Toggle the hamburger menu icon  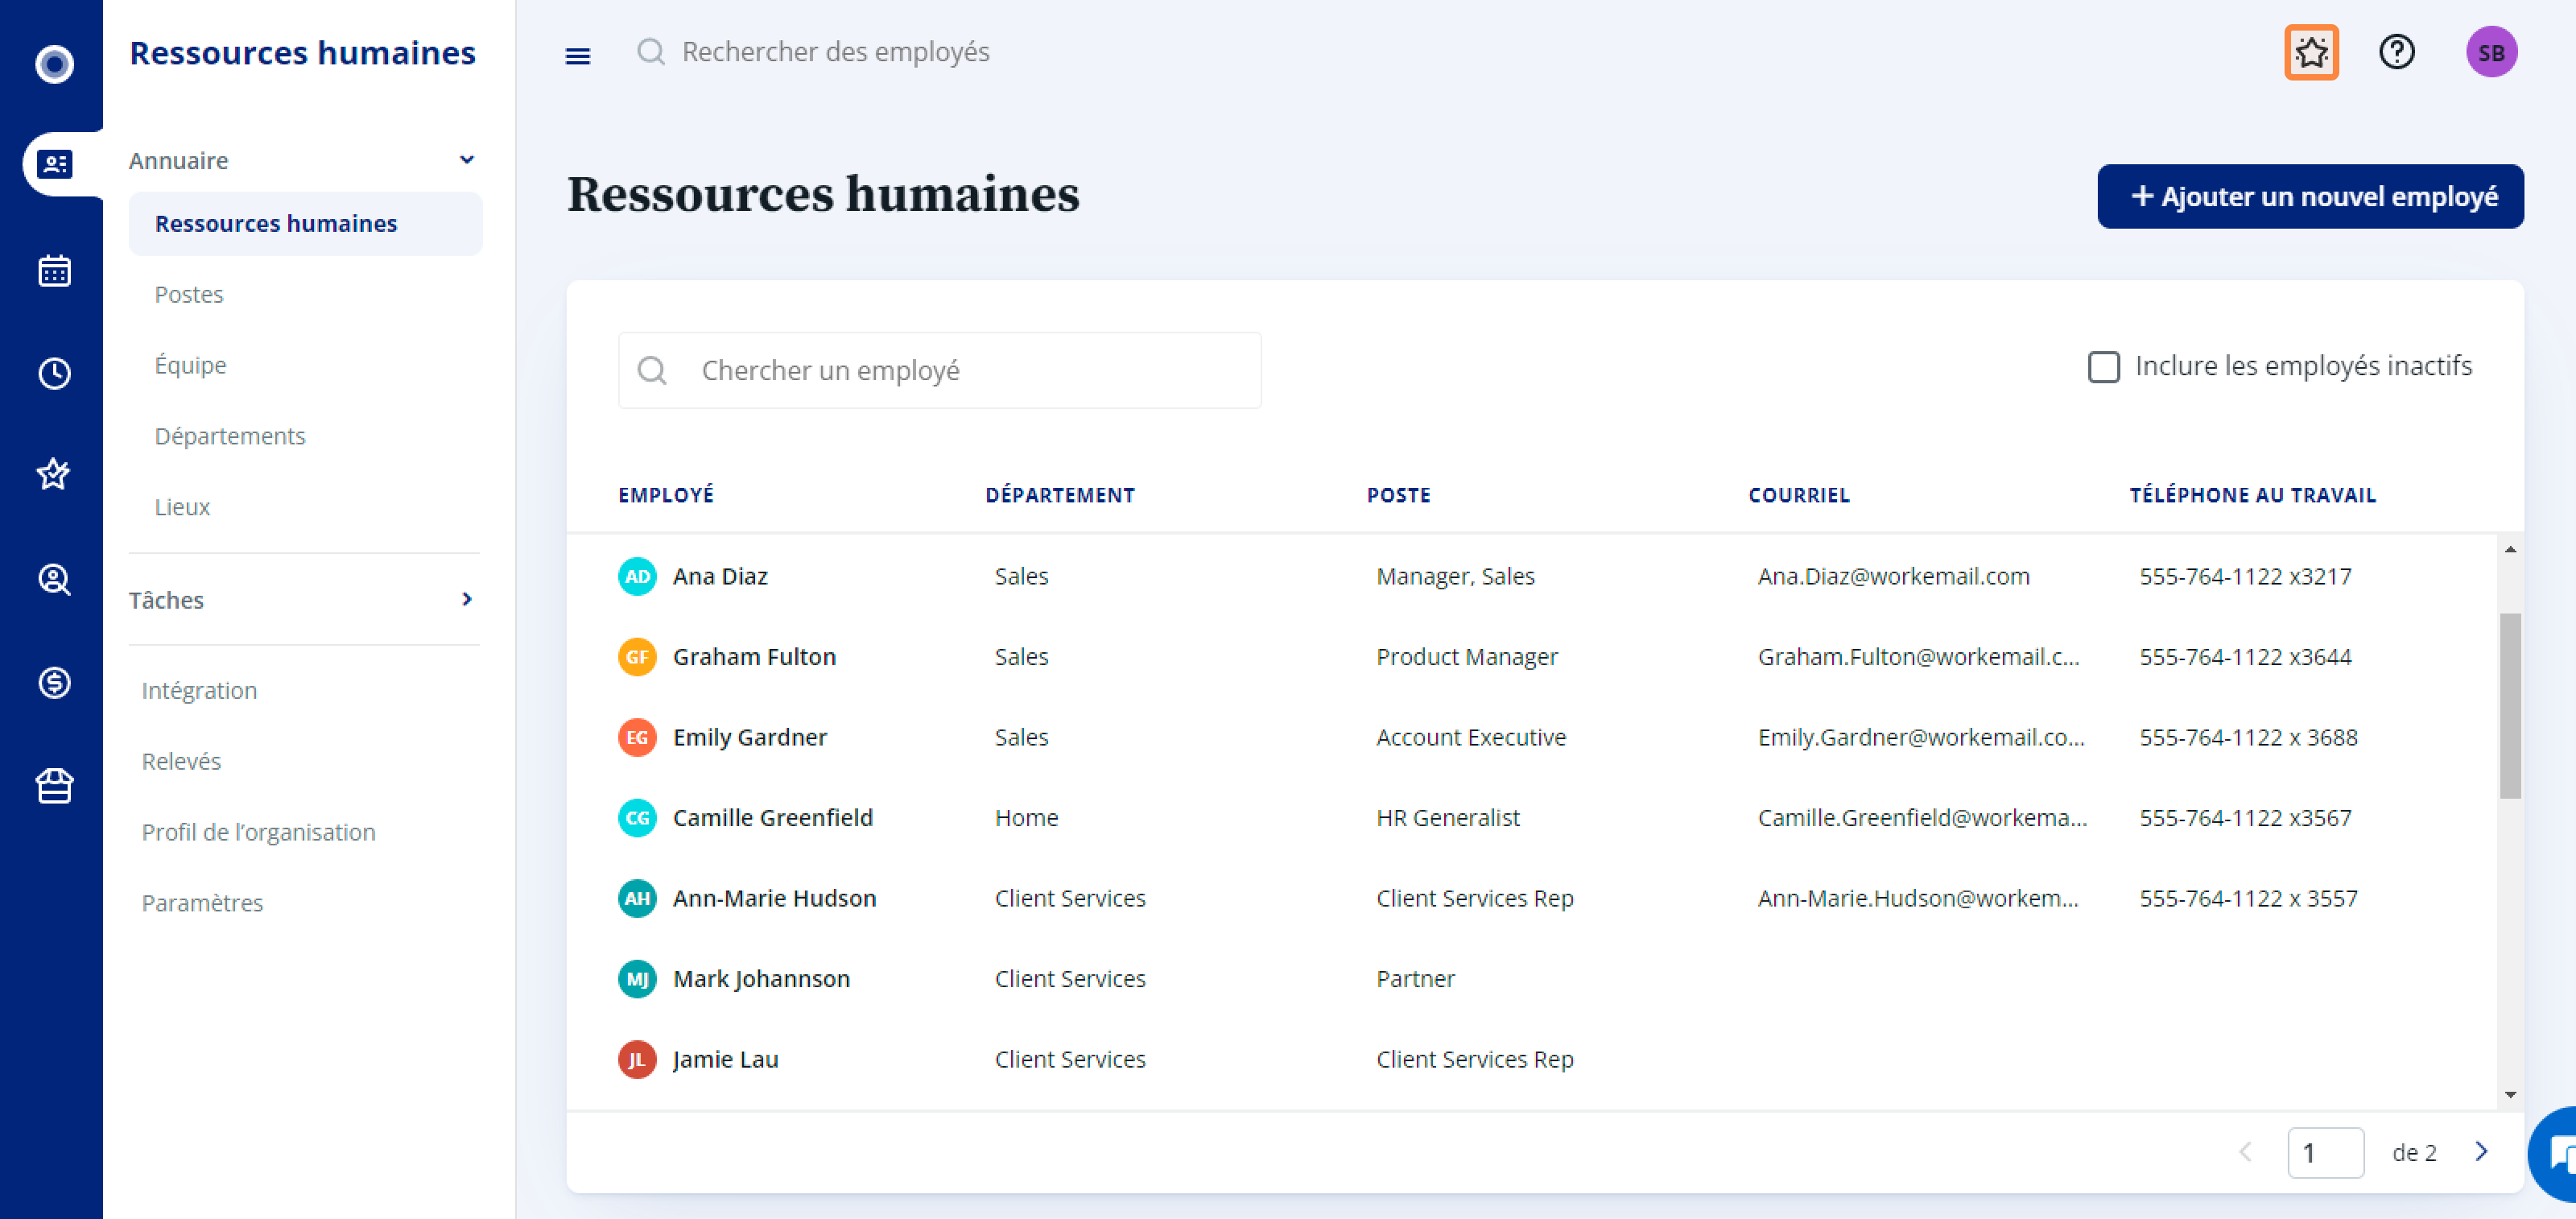point(578,56)
